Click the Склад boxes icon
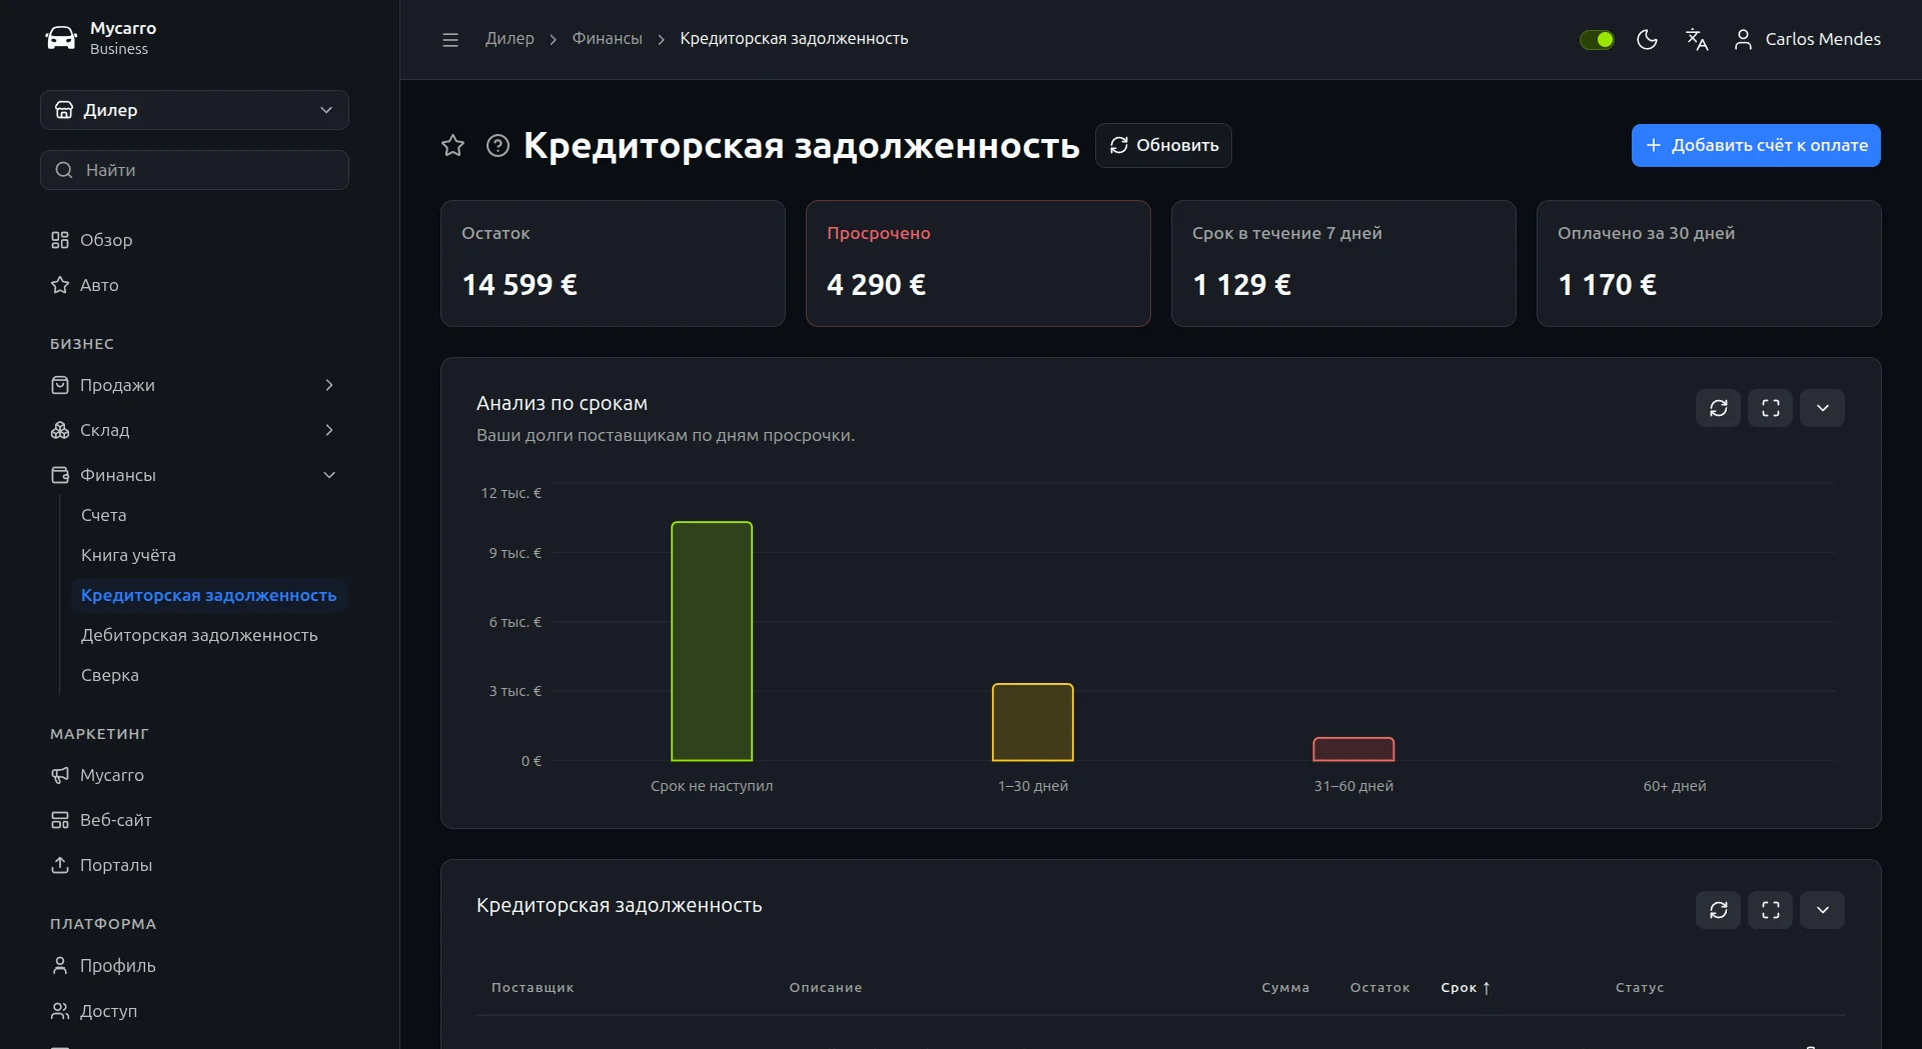This screenshot has width=1922, height=1049. [60, 430]
